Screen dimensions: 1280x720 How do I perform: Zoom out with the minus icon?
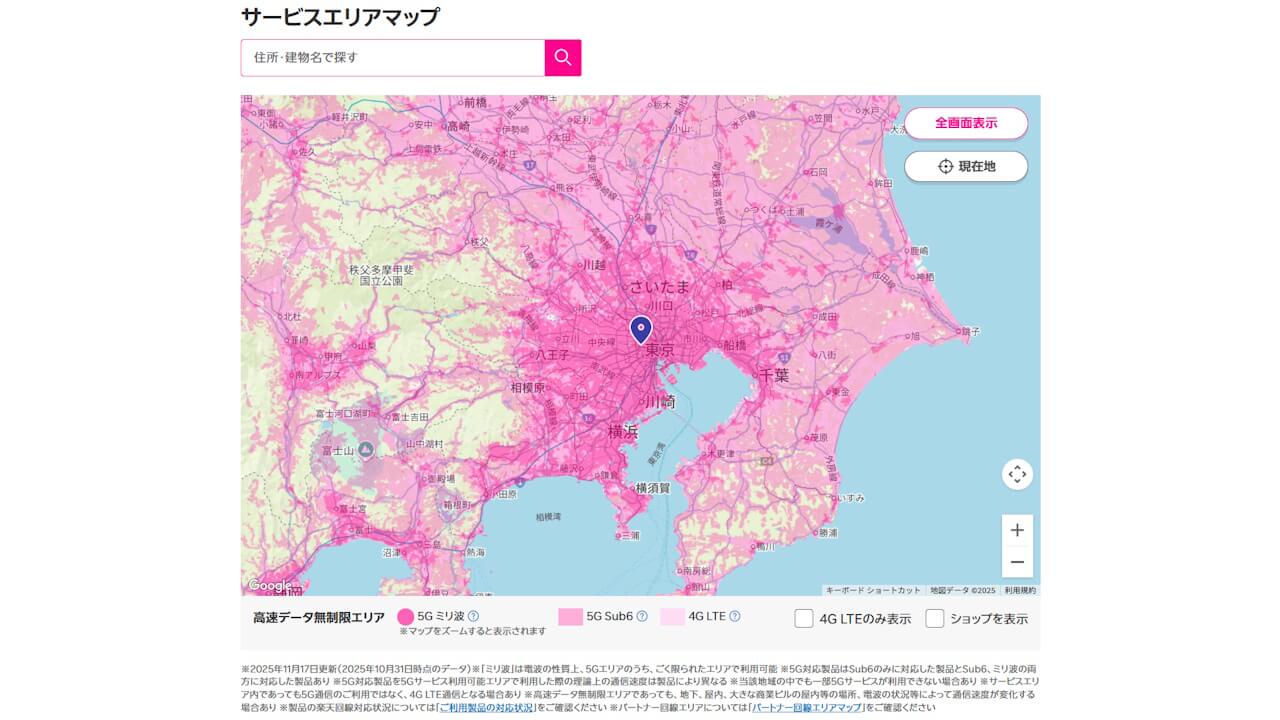point(1017,562)
